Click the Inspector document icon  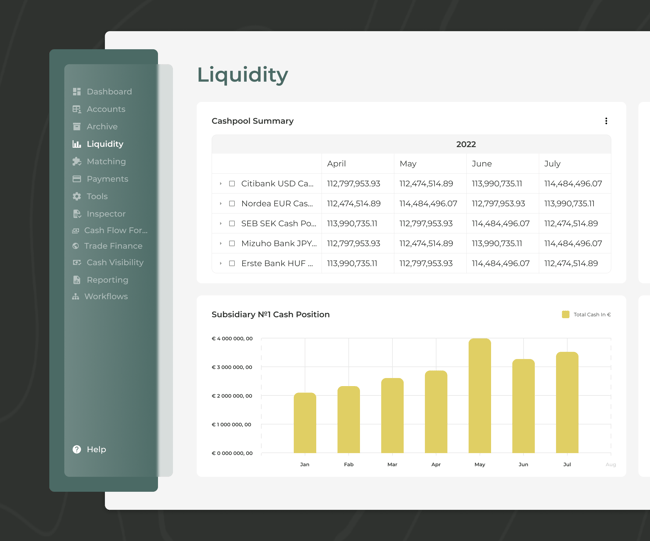(x=77, y=214)
